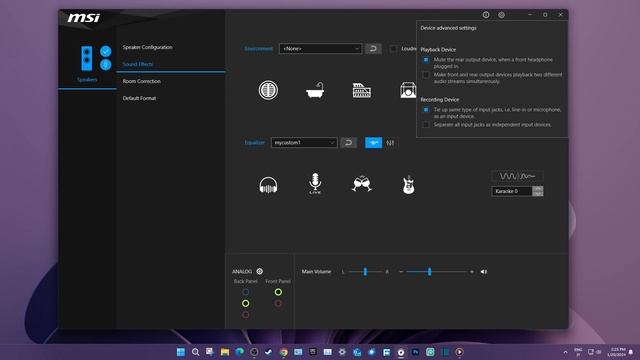Open the info icon in title bar
This screenshot has height=360, width=640.
coord(486,15)
